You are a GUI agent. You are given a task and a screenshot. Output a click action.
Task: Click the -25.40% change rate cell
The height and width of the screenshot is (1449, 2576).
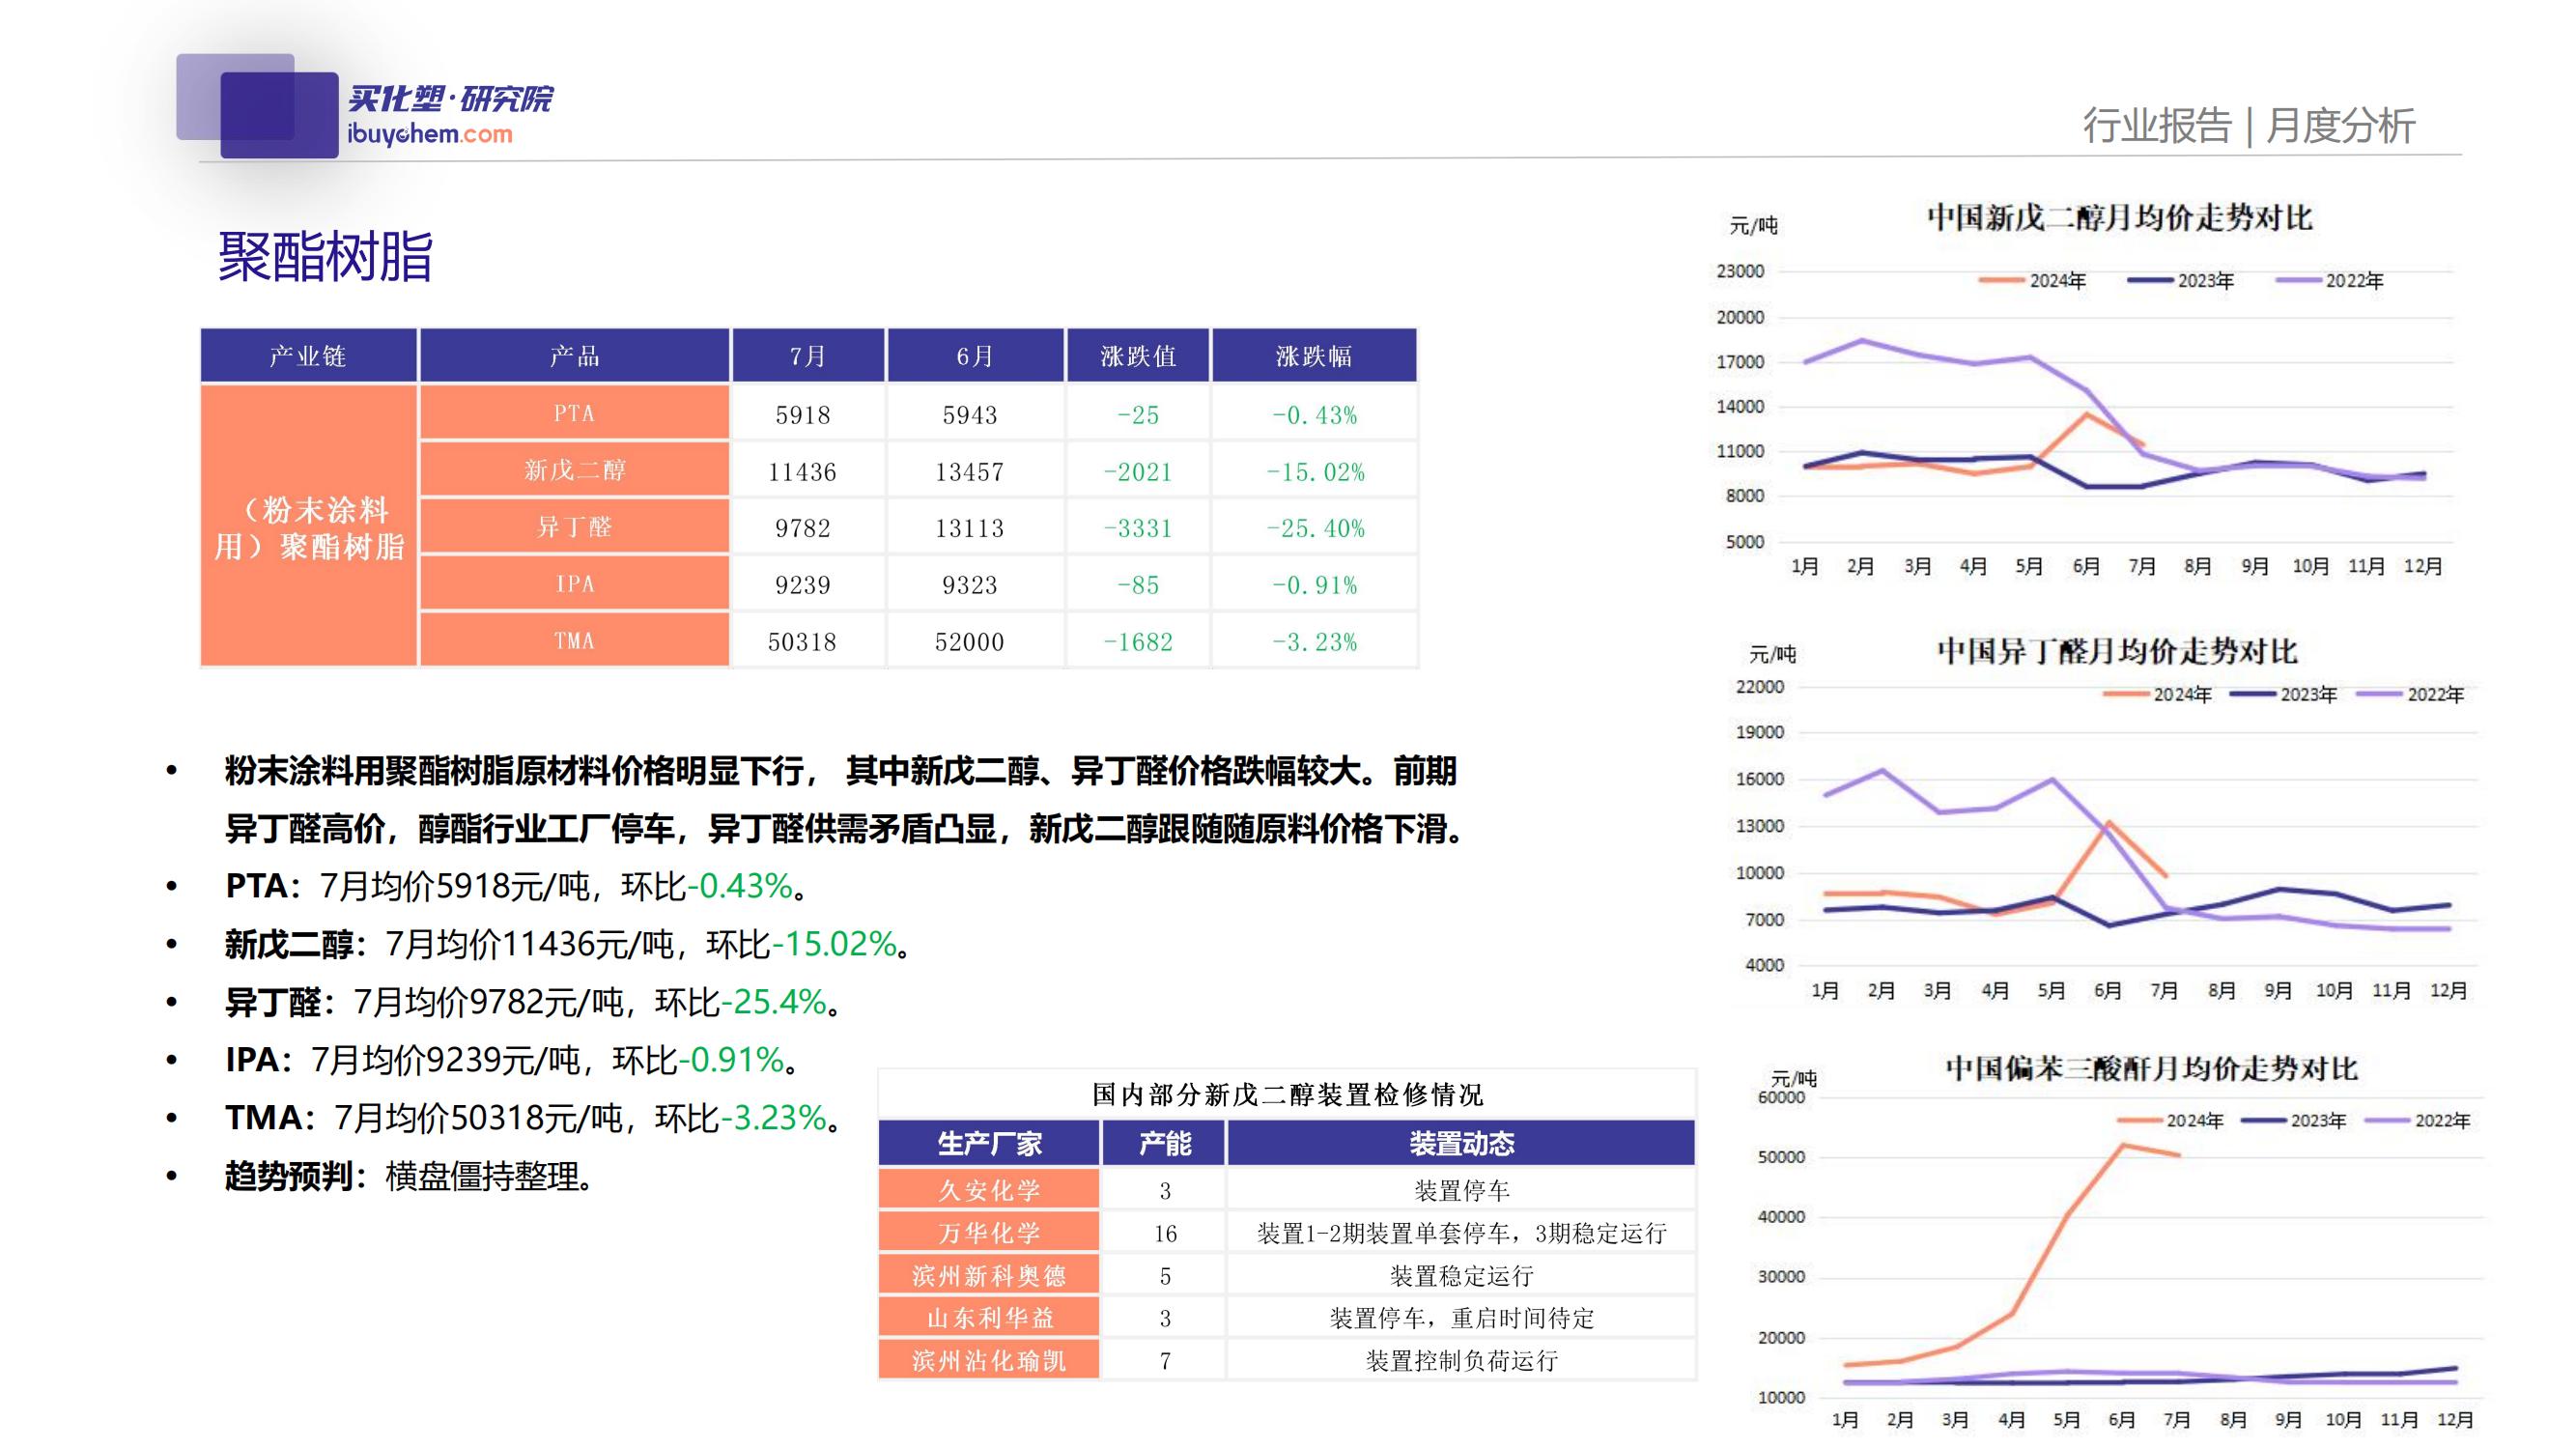[1315, 528]
